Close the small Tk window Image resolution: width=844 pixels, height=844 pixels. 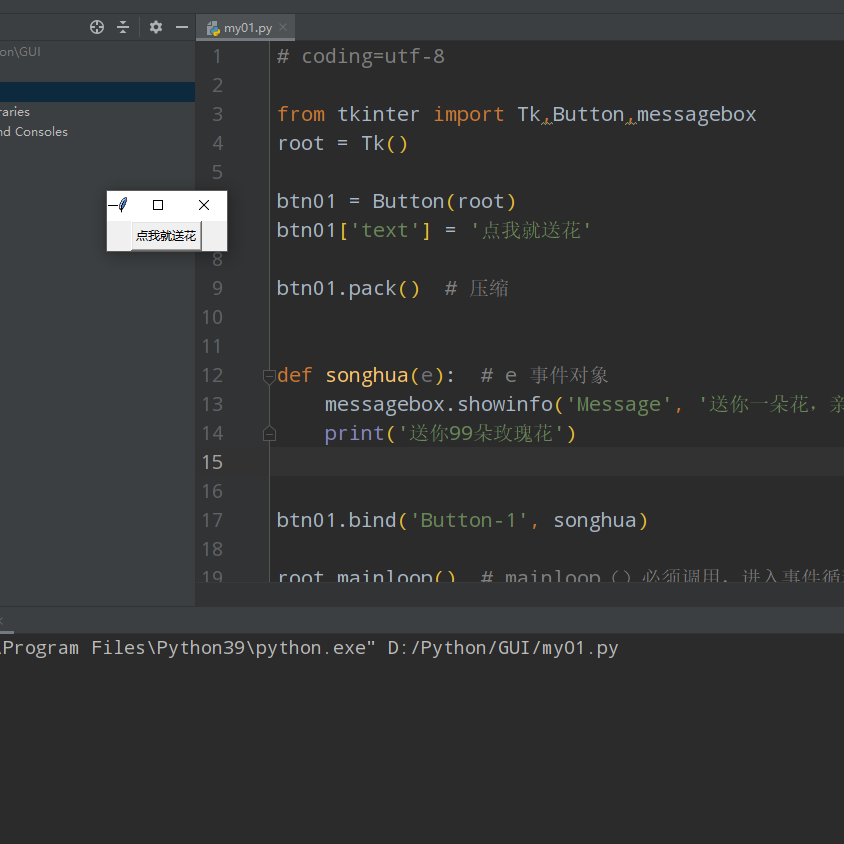point(203,205)
